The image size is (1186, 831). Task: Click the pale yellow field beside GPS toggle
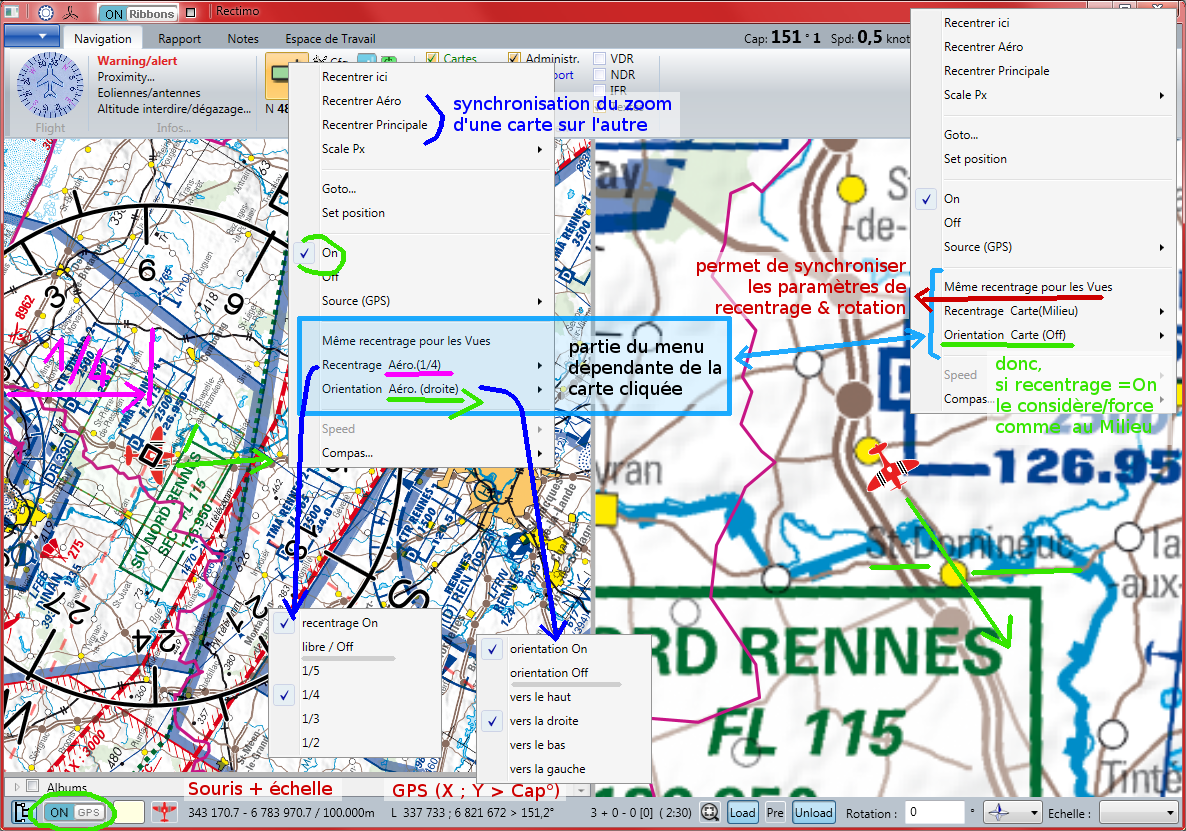129,812
